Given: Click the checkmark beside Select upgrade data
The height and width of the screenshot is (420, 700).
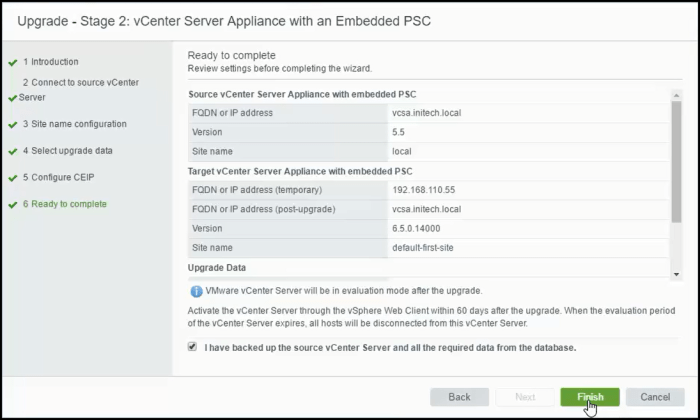Looking at the screenshot, I should pyautogui.click(x=12, y=151).
